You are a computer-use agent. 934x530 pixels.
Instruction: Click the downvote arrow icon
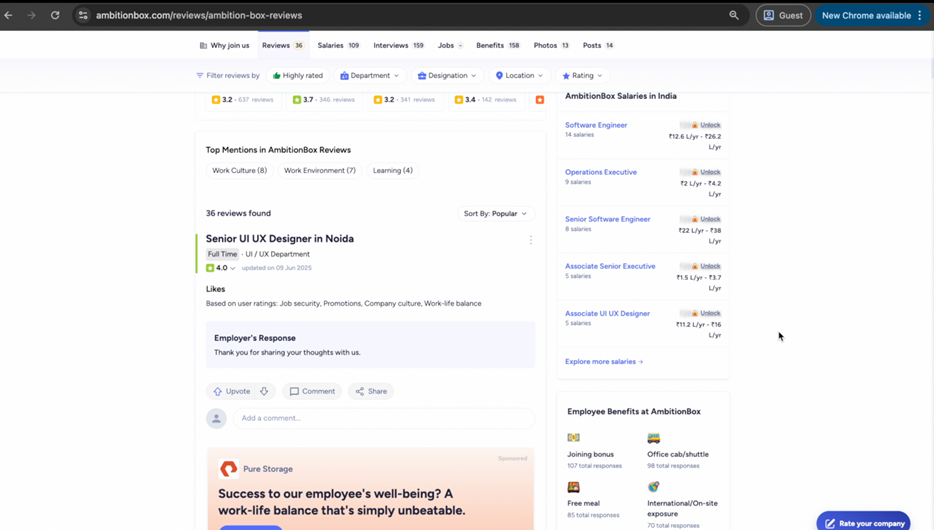[x=264, y=392]
